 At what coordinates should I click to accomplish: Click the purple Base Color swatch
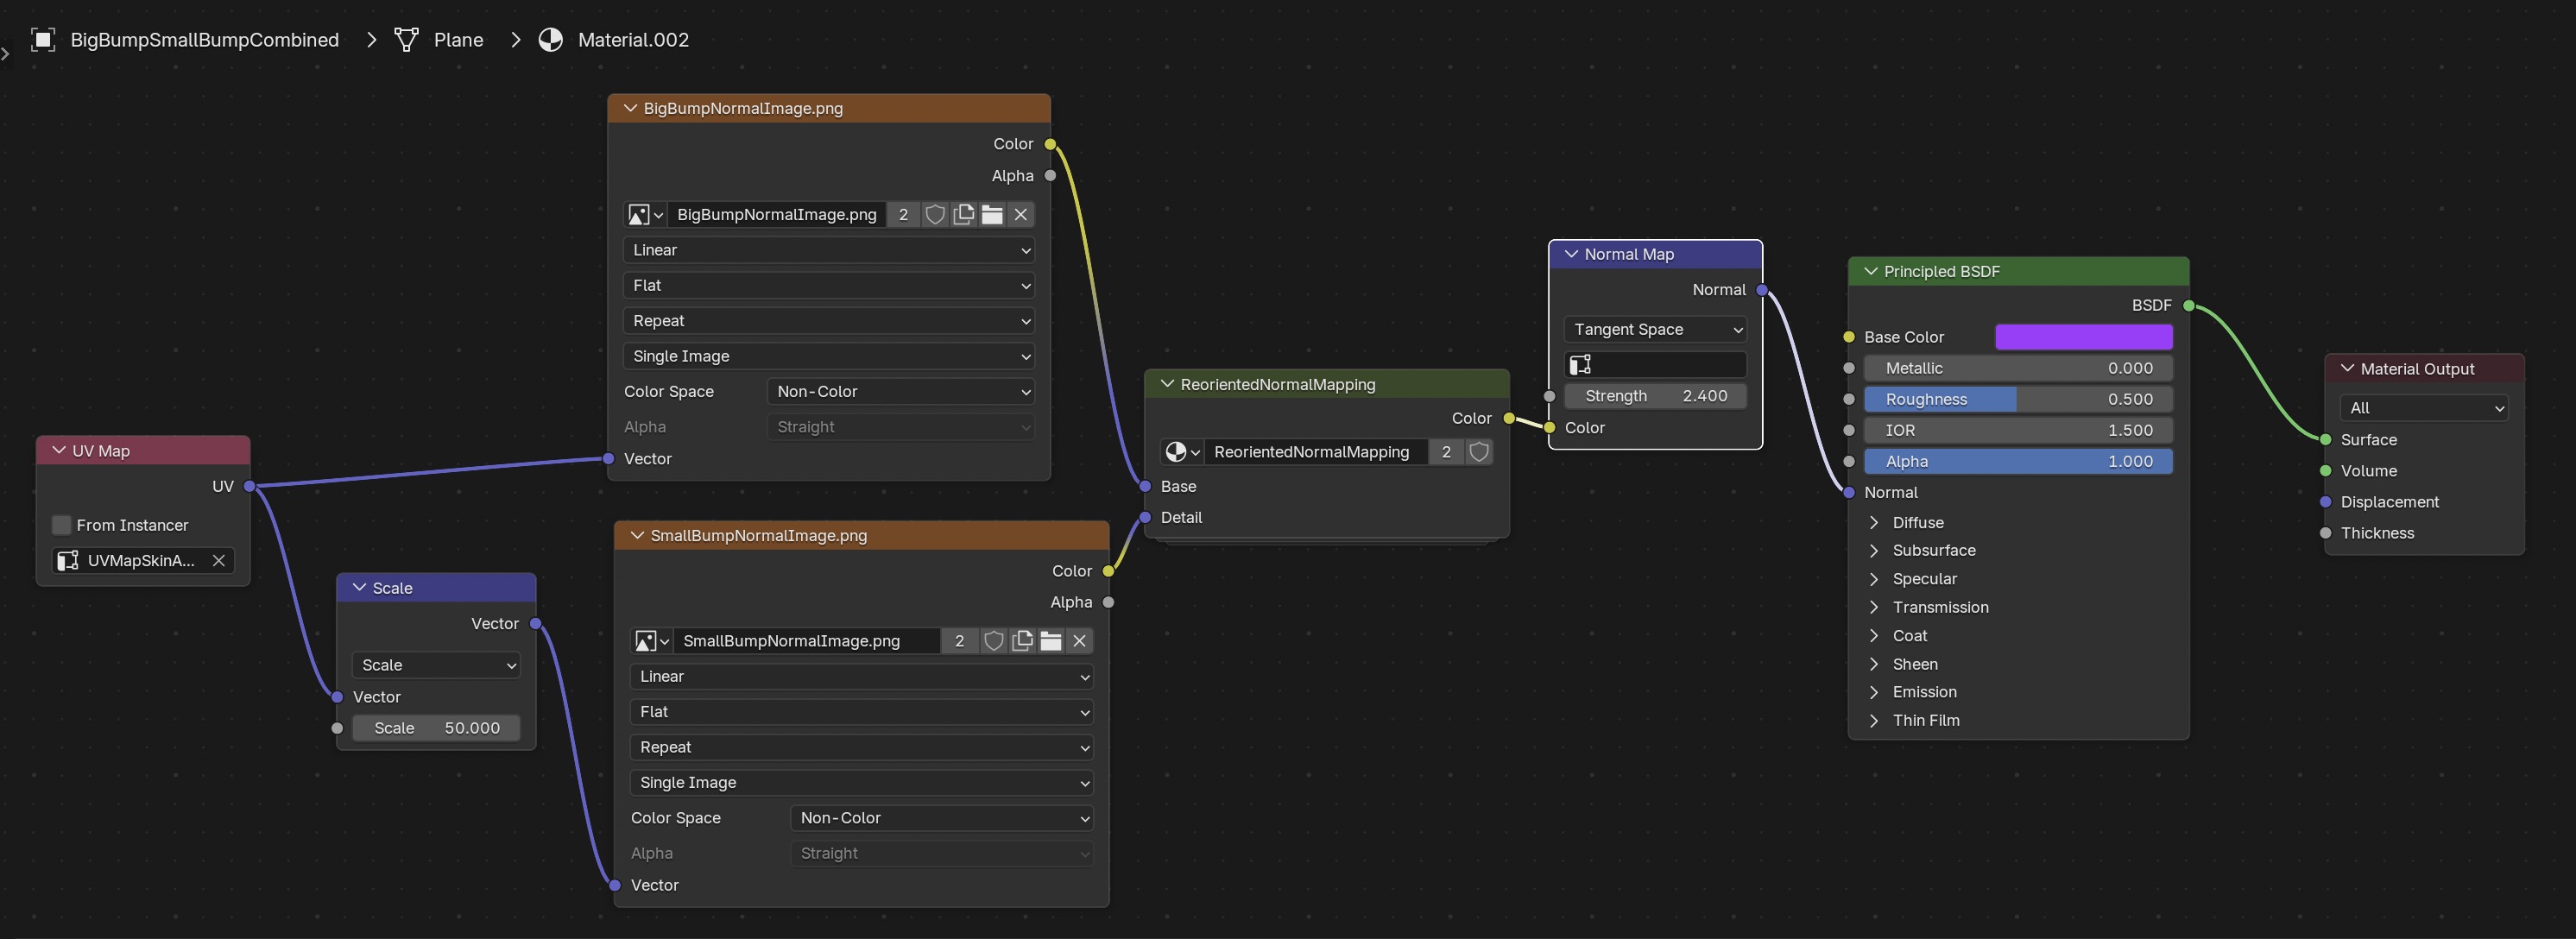pos(2083,337)
